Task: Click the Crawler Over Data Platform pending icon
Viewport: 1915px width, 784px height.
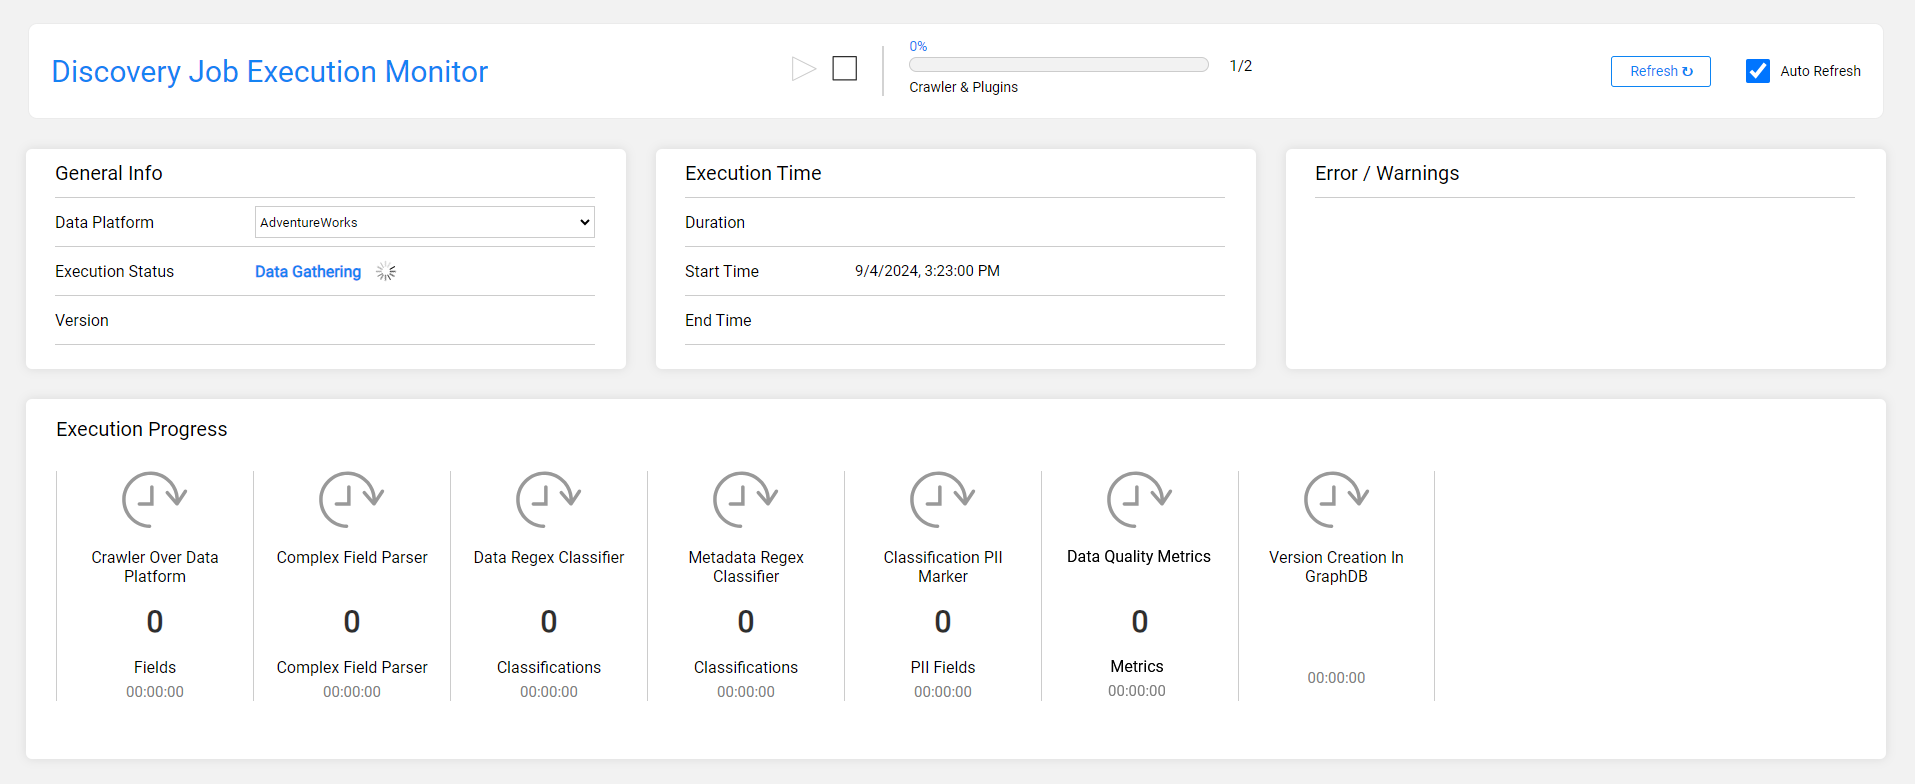Action: click(154, 499)
